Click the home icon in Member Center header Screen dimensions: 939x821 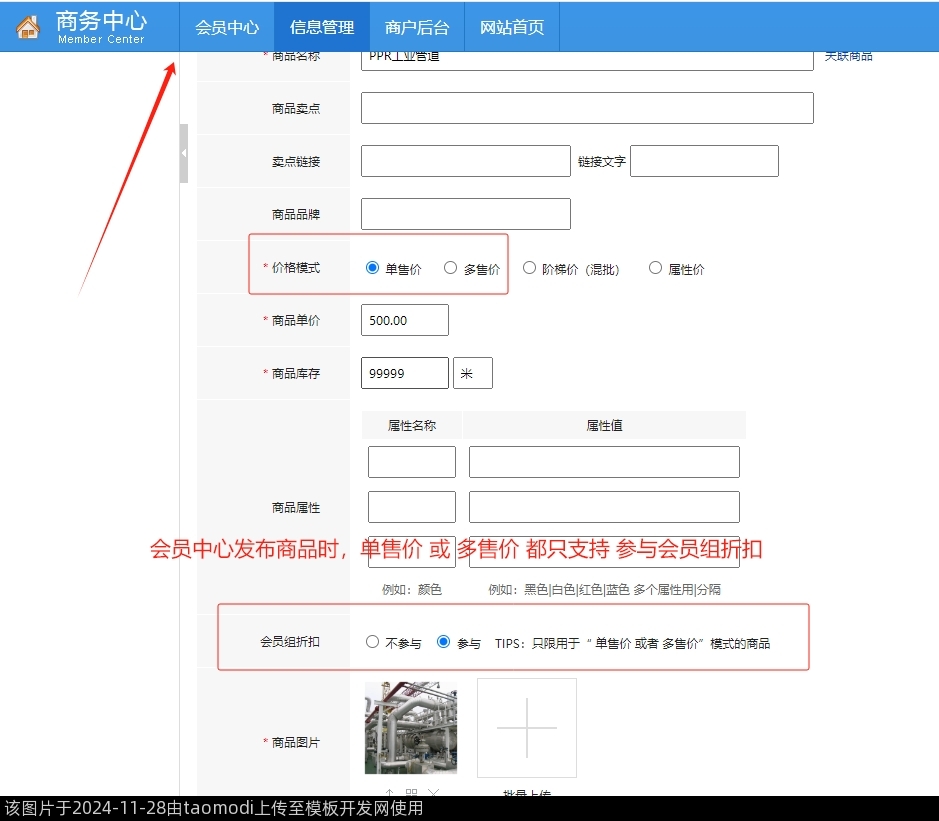click(x=28, y=27)
